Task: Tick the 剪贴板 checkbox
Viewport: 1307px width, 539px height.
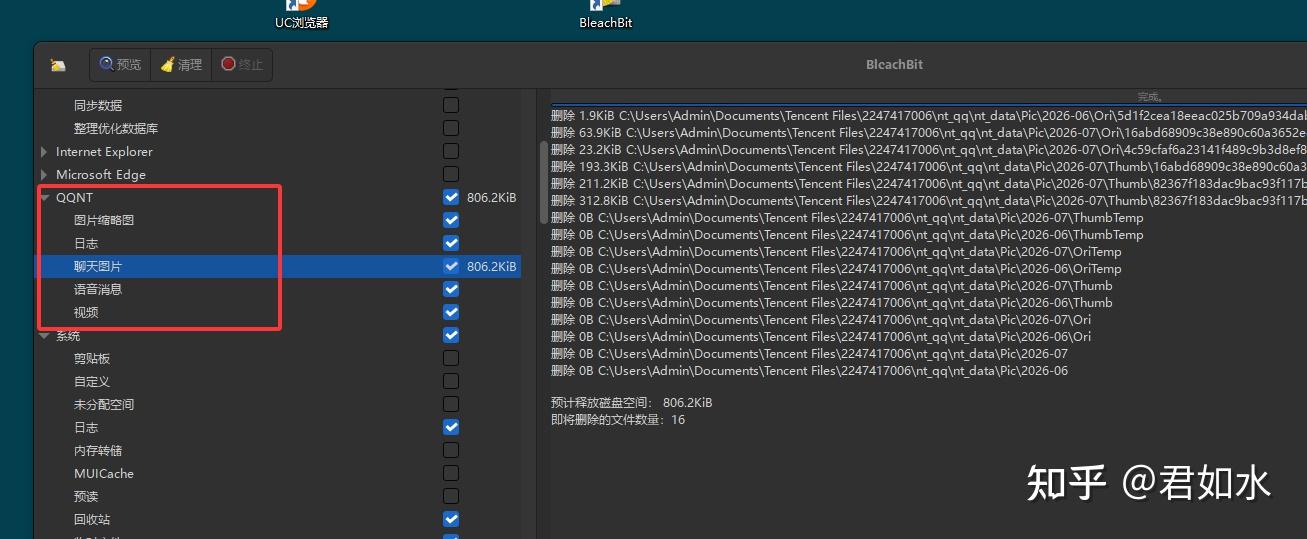Action: coord(451,358)
